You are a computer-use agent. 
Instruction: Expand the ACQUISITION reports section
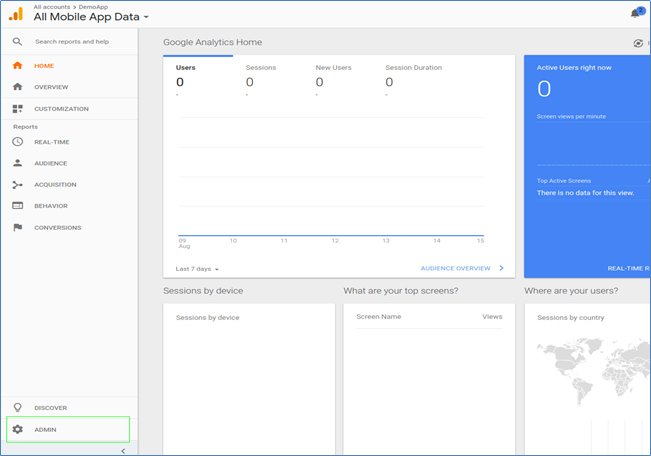click(x=69, y=184)
